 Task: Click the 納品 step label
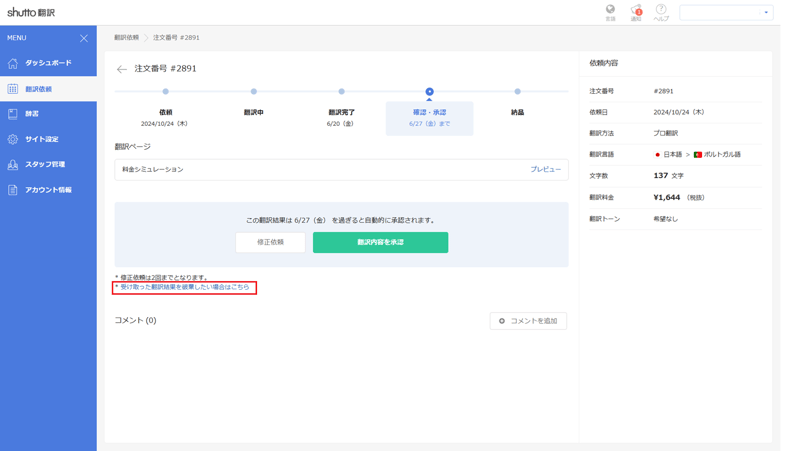pyautogui.click(x=517, y=112)
